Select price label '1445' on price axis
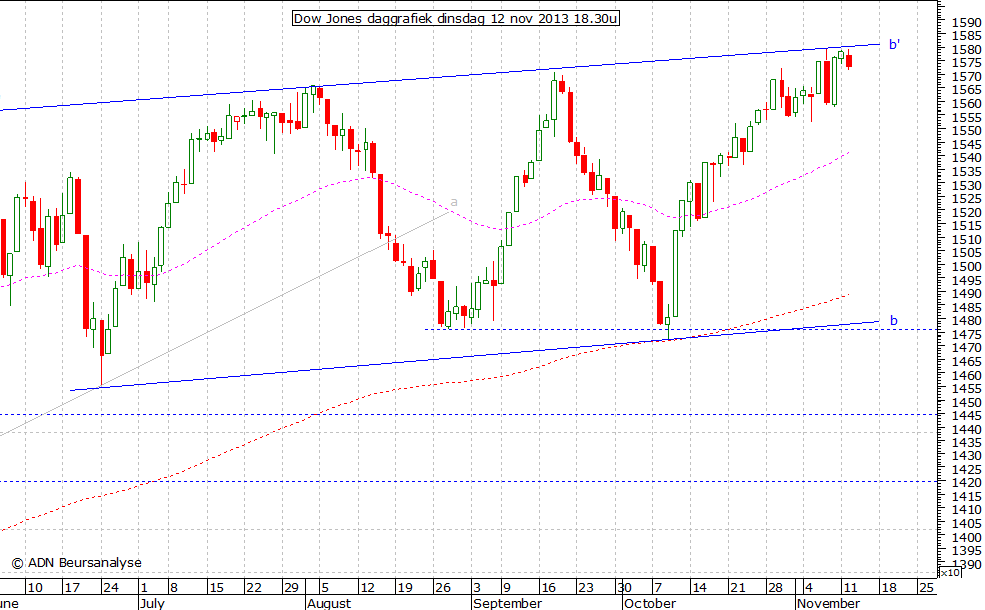The image size is (985, 610). pos(966,416)
